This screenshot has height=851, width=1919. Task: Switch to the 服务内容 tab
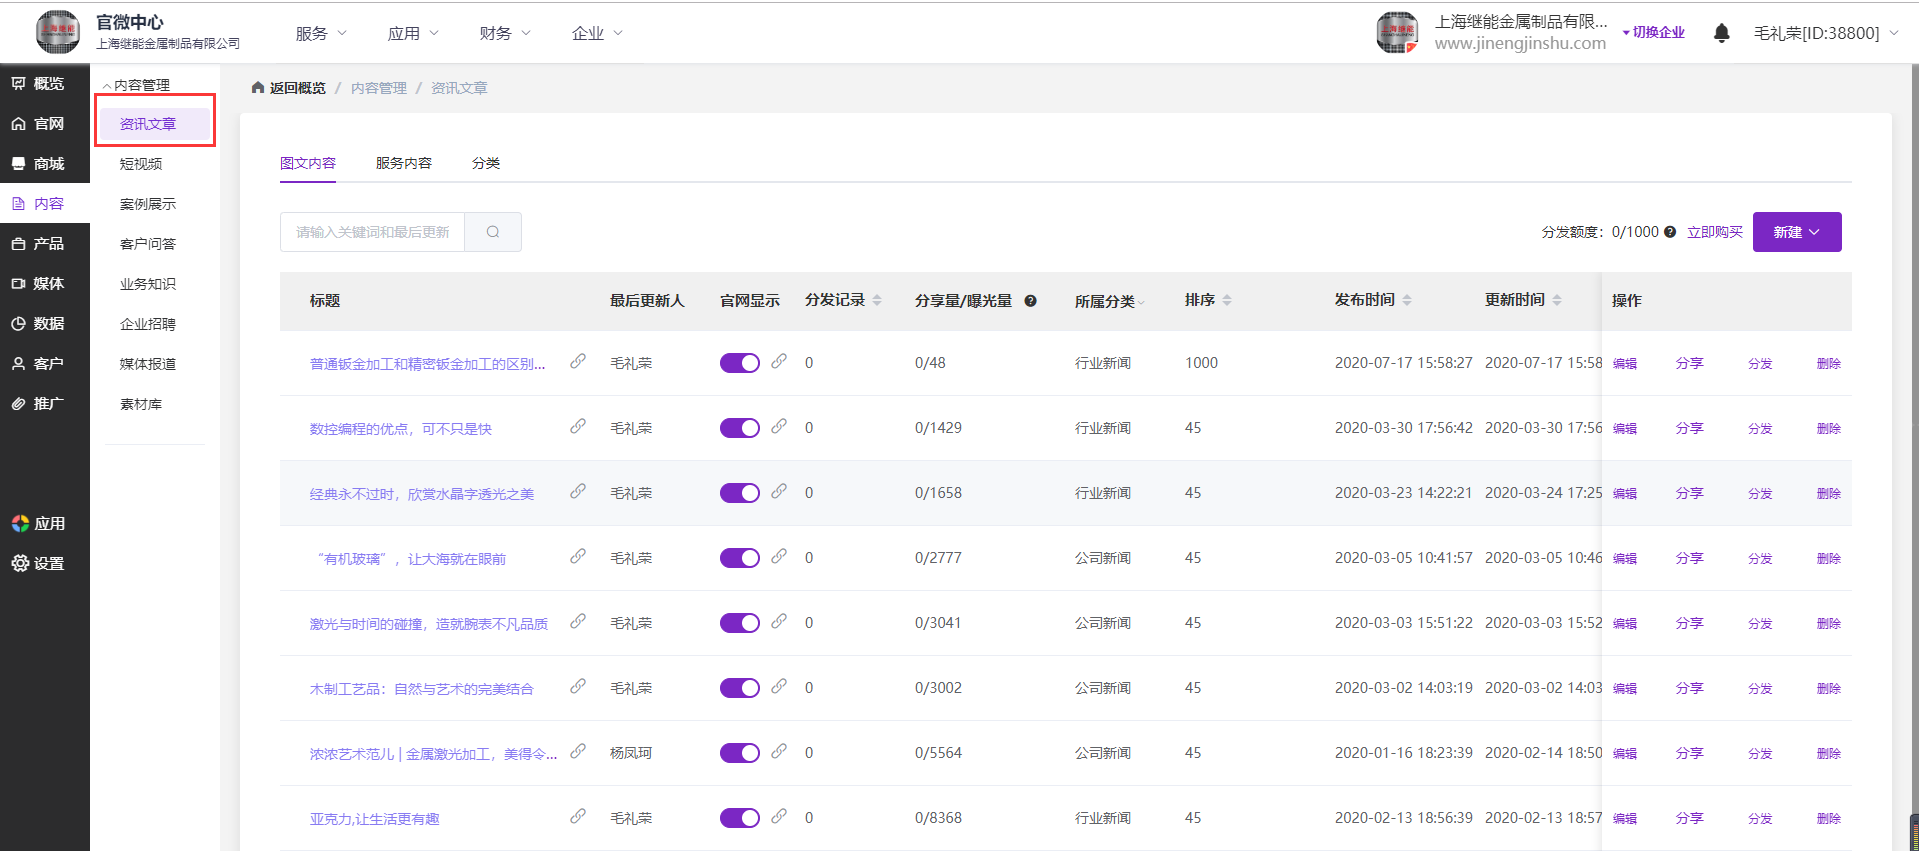pyautogui.click(x=404, y=163)
